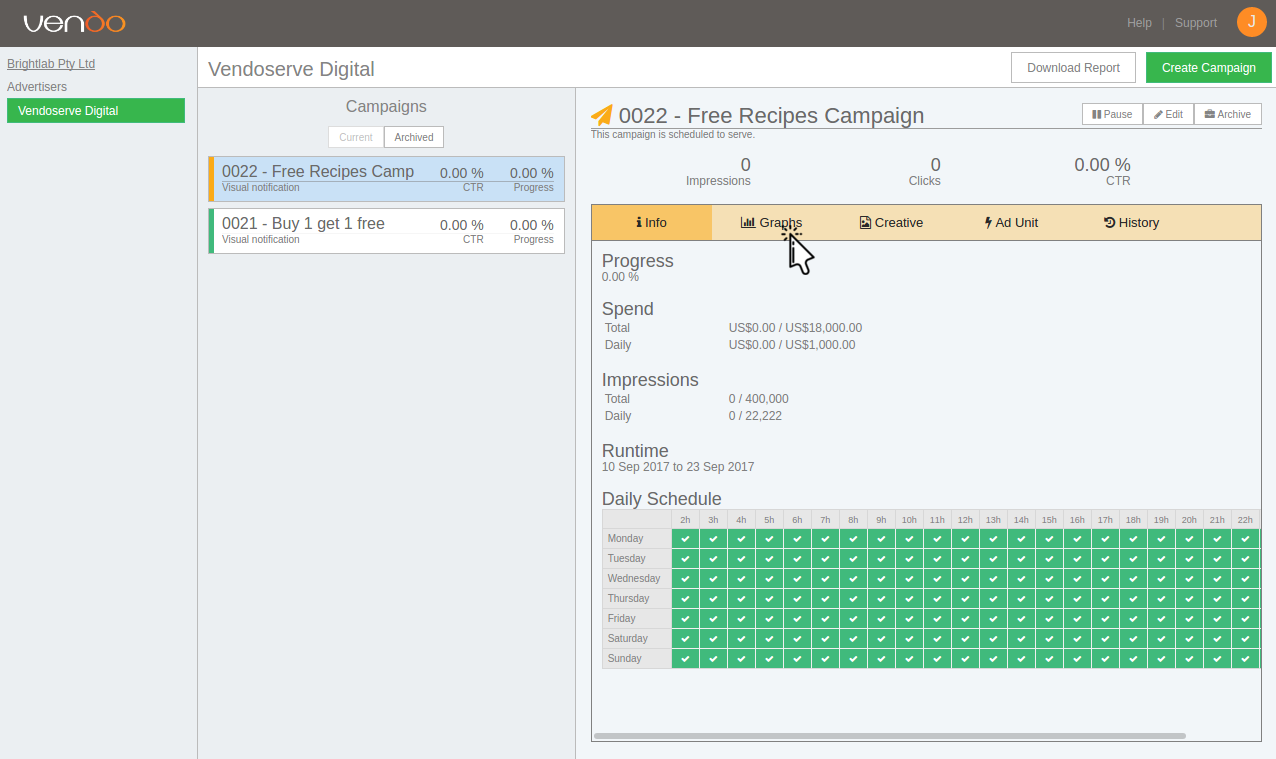The image size is (1276, 759).
Task: Click the Vendoserve Digital page heading
Action: (x=291, y=69)
